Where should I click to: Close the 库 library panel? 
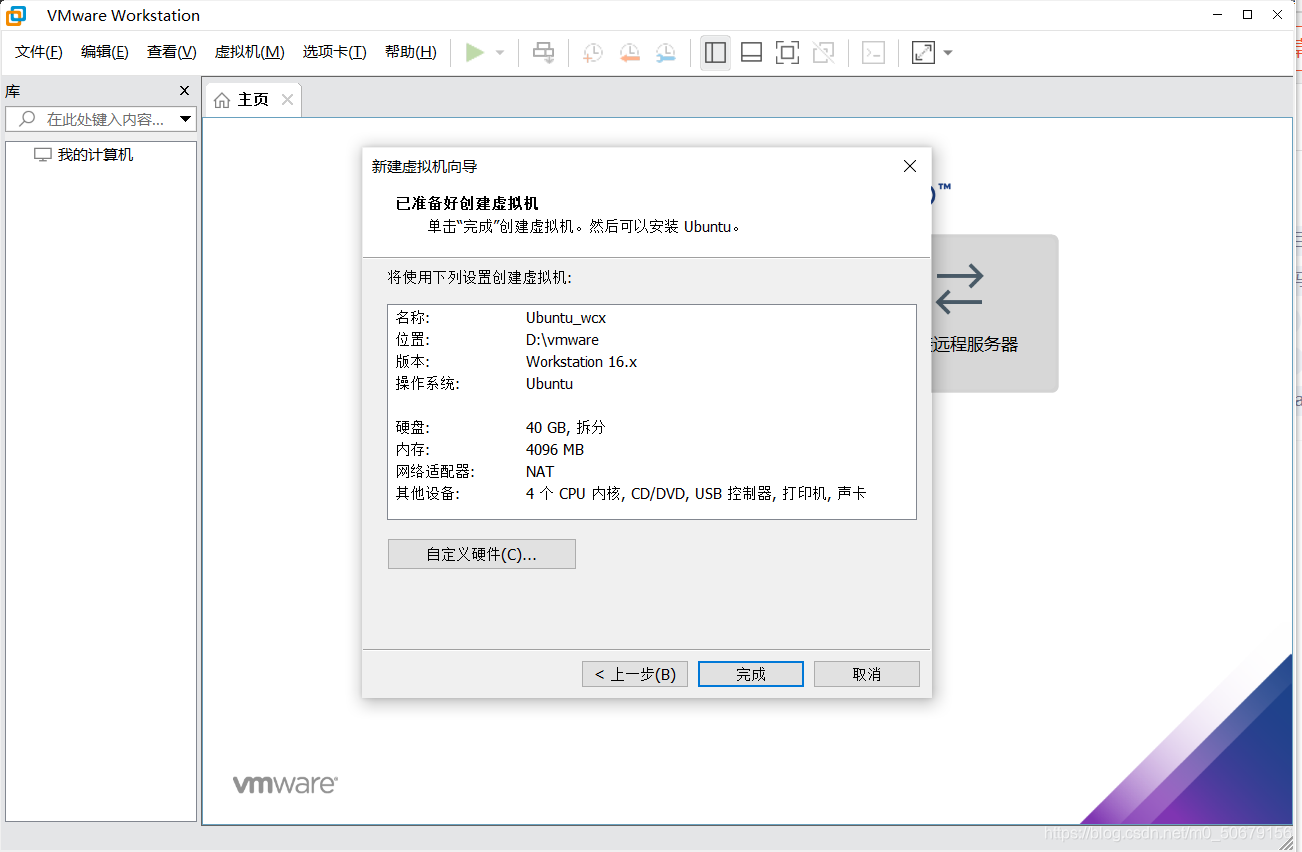[184, 90]
